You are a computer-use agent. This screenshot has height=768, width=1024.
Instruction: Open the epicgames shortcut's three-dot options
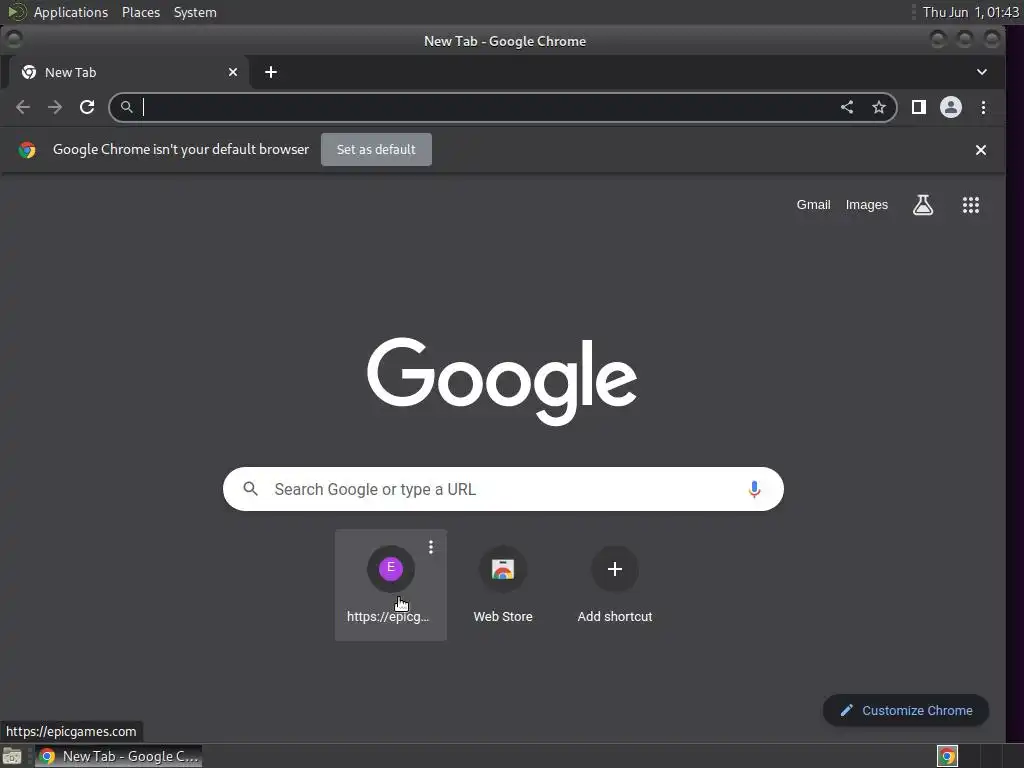(x=431, y=547)
